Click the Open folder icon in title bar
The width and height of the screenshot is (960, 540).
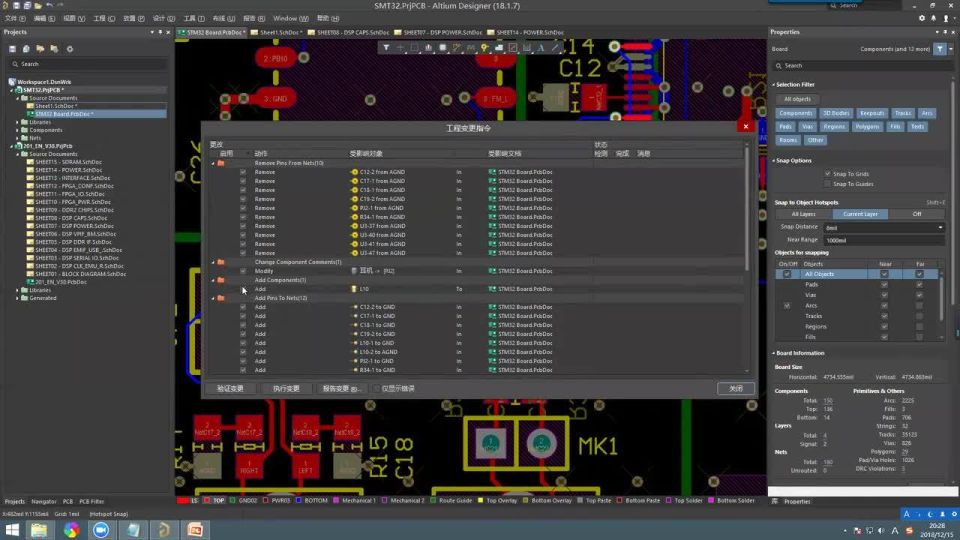click(x=38, y=6)
